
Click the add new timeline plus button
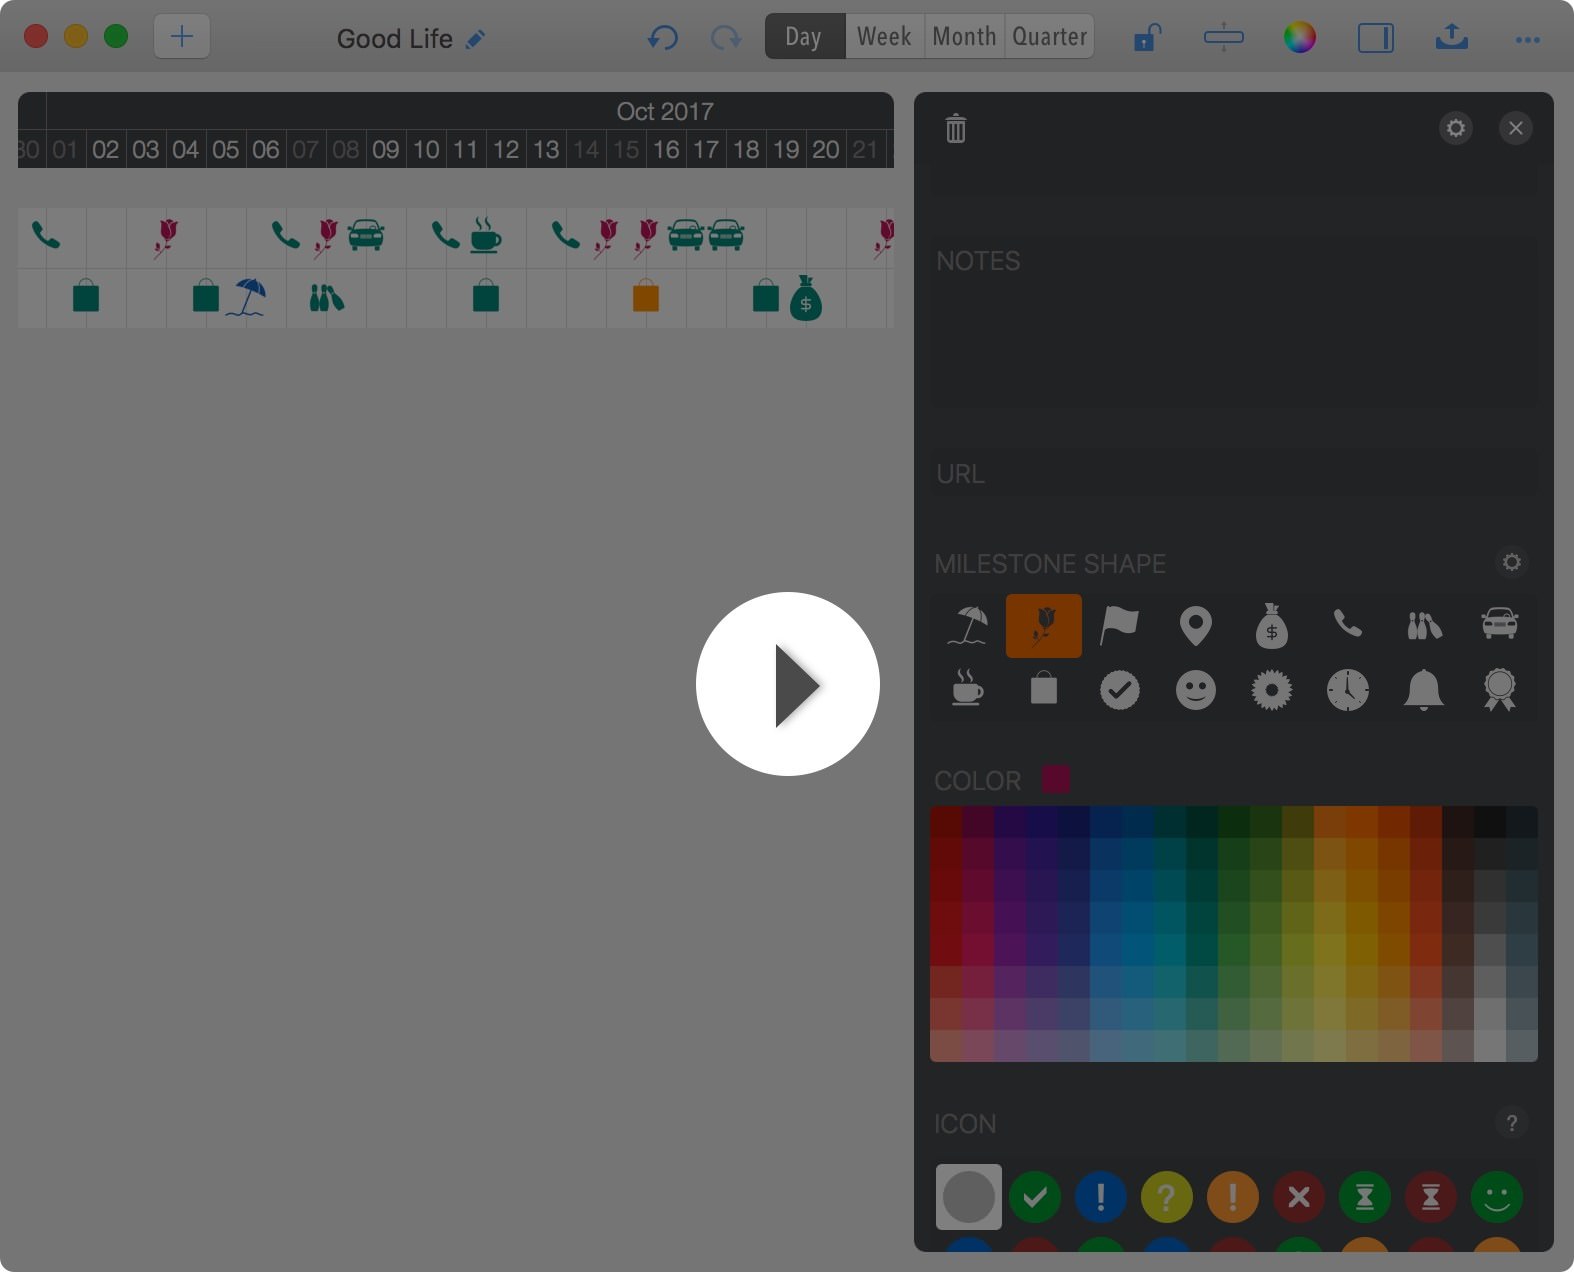182,37
